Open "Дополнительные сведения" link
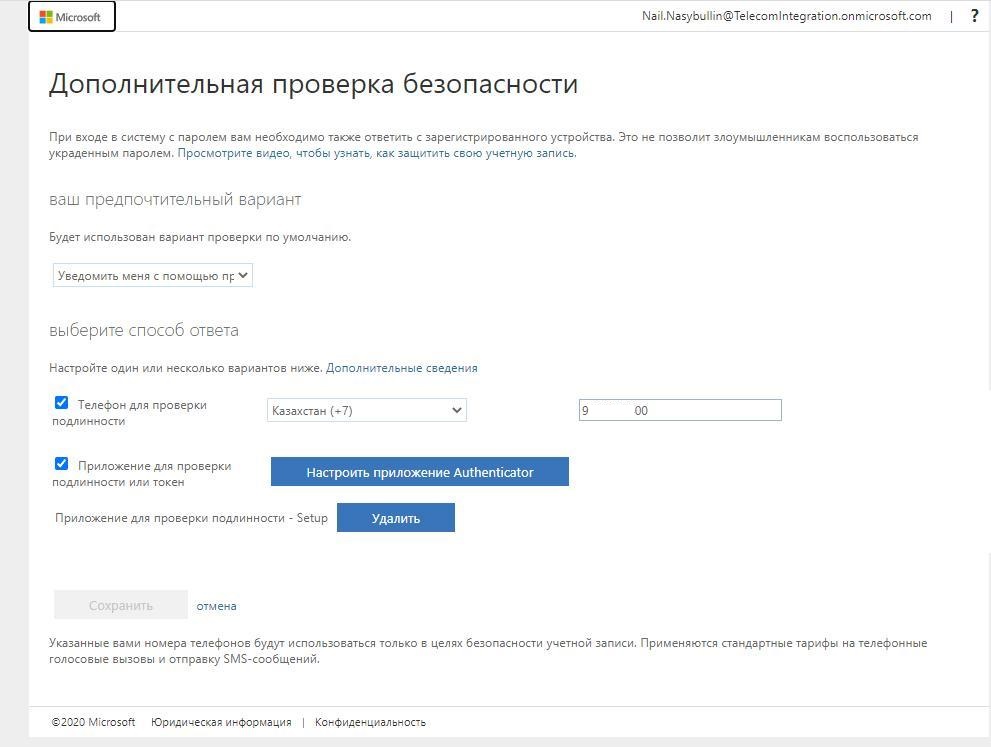Image resolution: width=991 pixels, height=747 pixels. click(402, 368)
